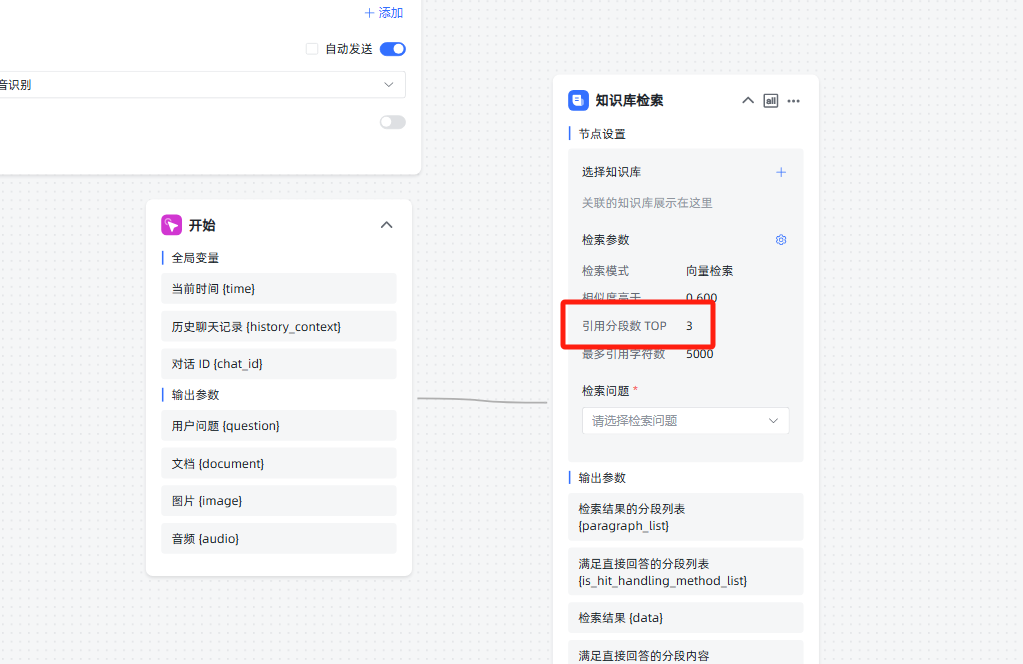The height and width of the screenshot is (664, 1023).
Task: Check the 自动发送 checkbox
Action: [x=312, y=49]
